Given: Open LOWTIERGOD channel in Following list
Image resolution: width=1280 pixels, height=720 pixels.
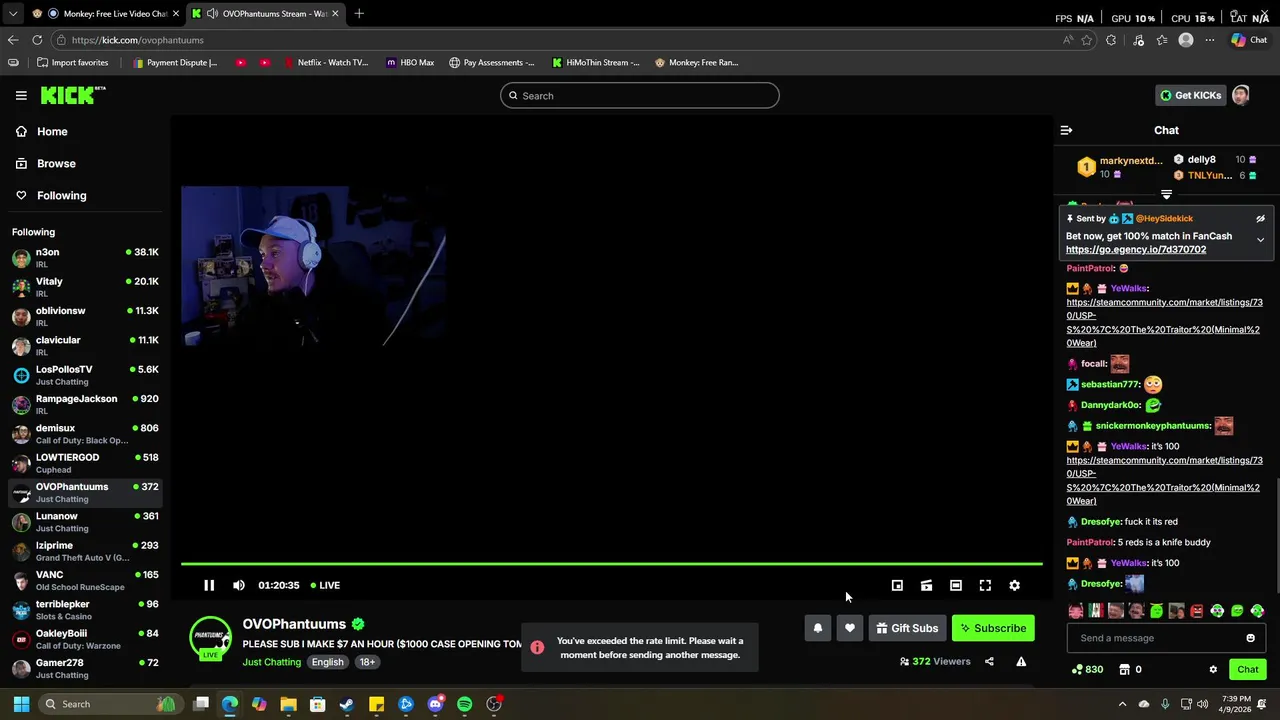Looking at the screenshot, I should click(x=85, y=463).
